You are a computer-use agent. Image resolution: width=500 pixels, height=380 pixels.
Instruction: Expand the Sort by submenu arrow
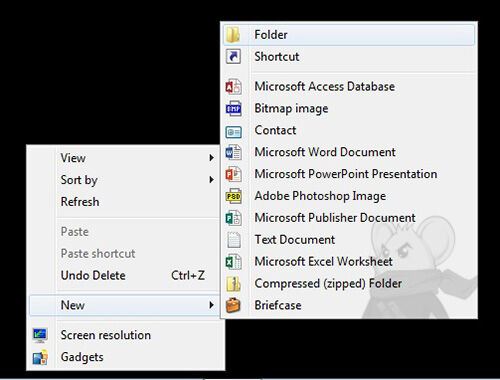coord(211,180)
